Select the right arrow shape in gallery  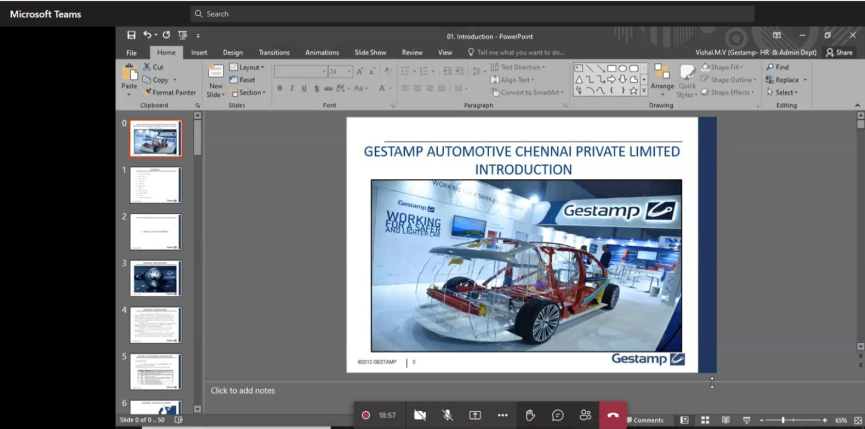(x=612, y=79)
